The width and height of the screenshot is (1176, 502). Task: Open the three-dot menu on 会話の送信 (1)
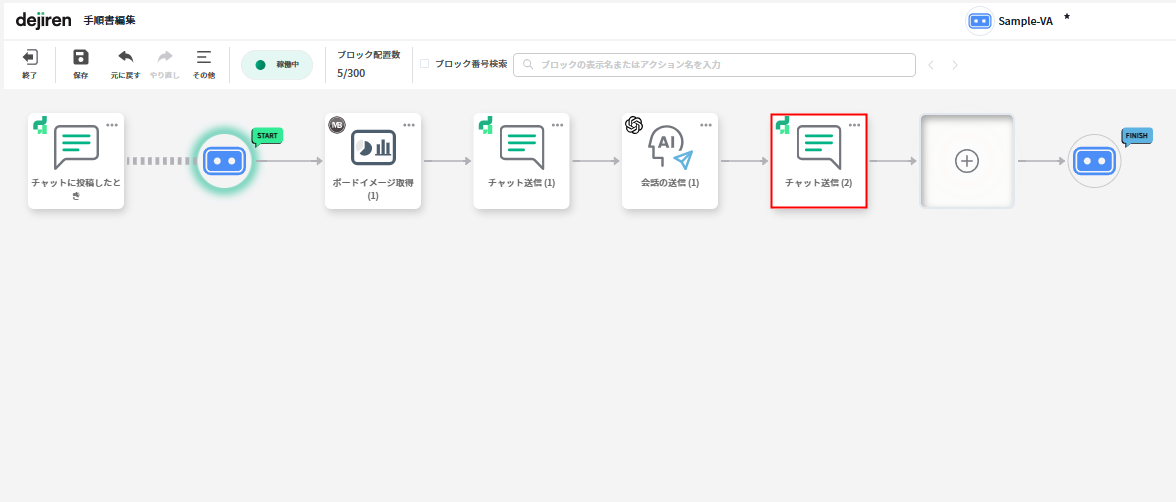click(706, 125)
